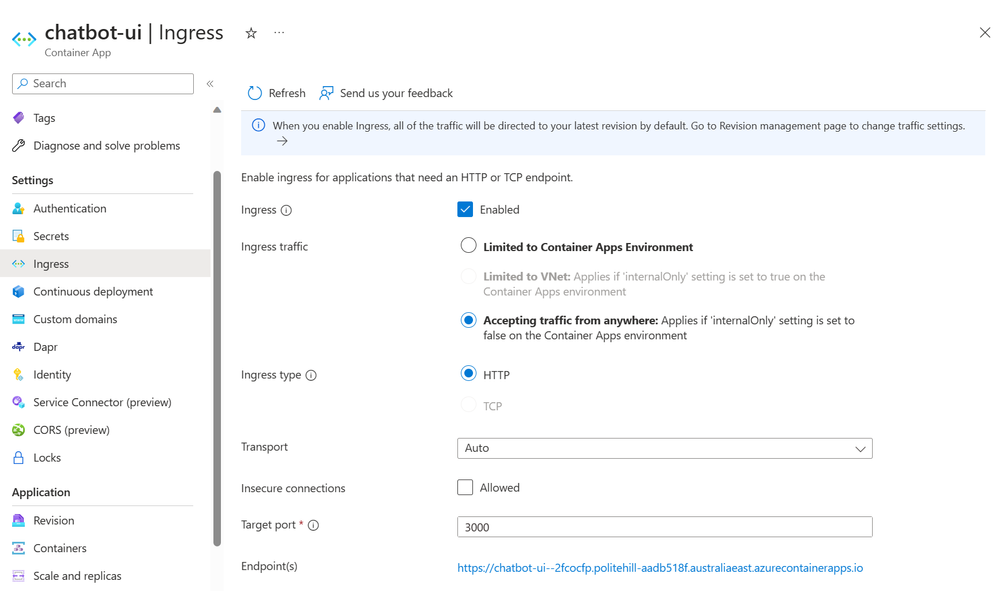Select Limited to Container Apps Environment
The width and height of the screenshot is (999, 591).
468,246
